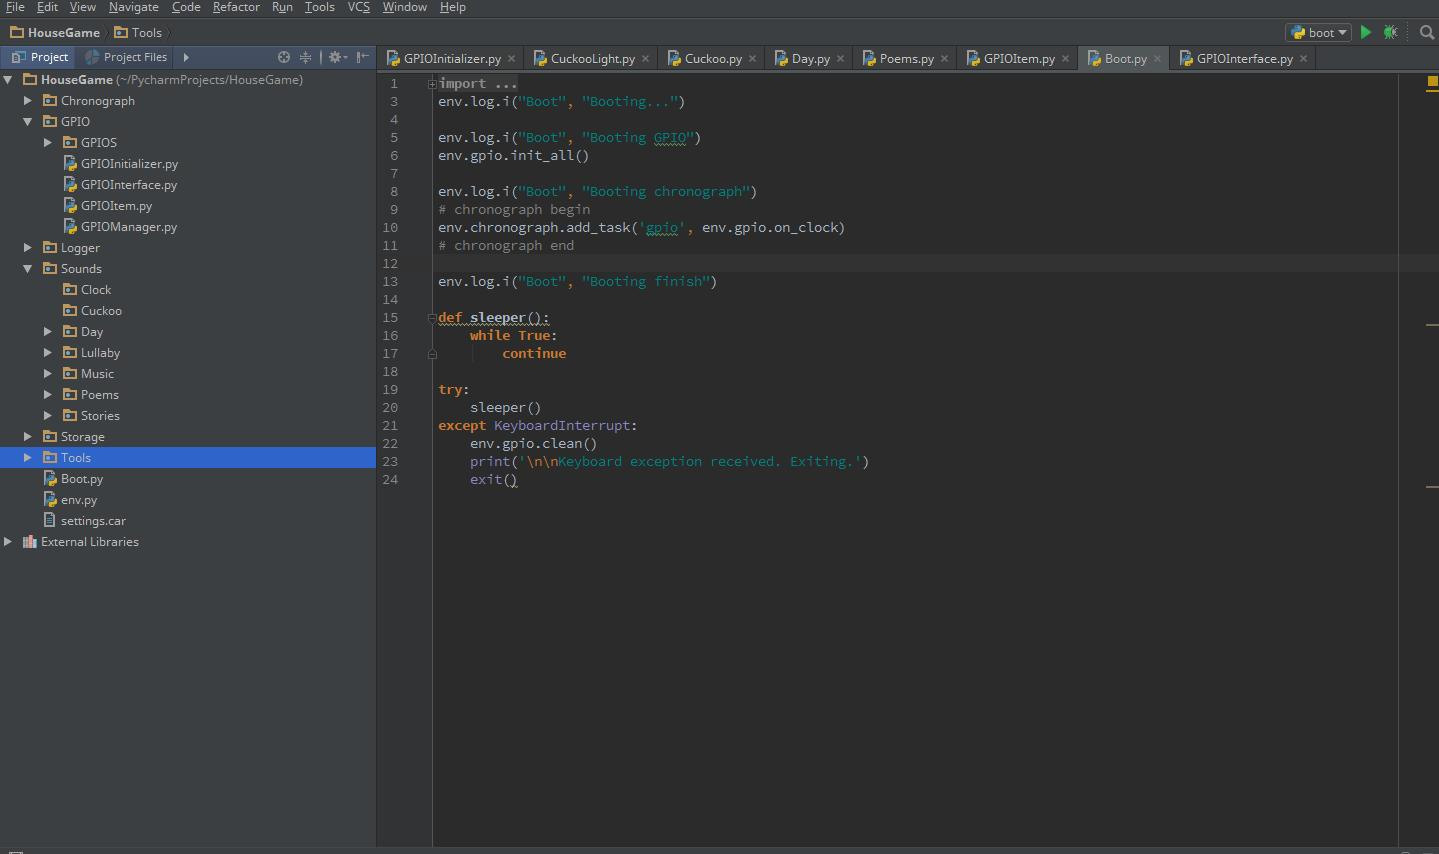Open Search Everywhere via magnifier icon
Image resolution: width=1439 pixels, height=854 pixels.
click(1425, 32)
